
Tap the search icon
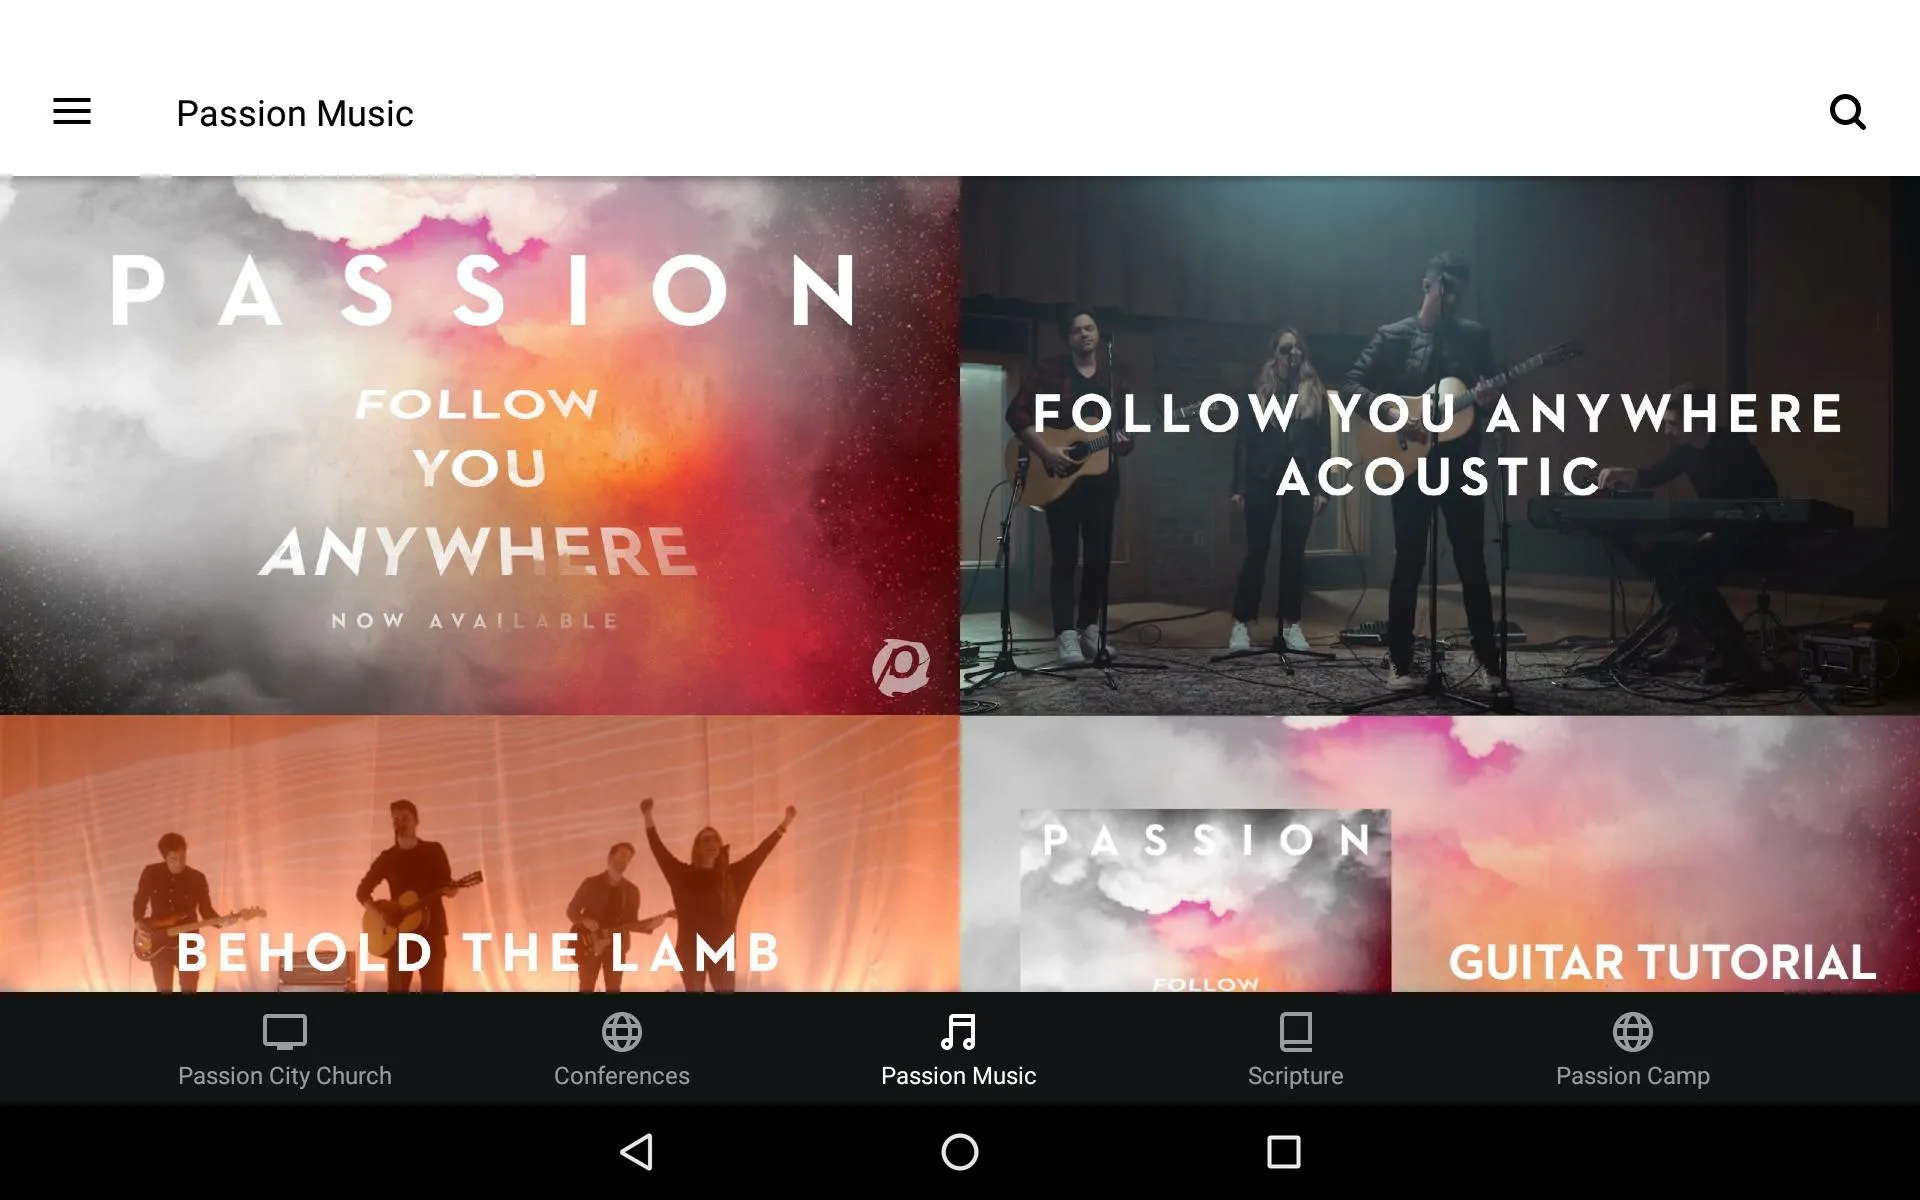(1848, 112)
